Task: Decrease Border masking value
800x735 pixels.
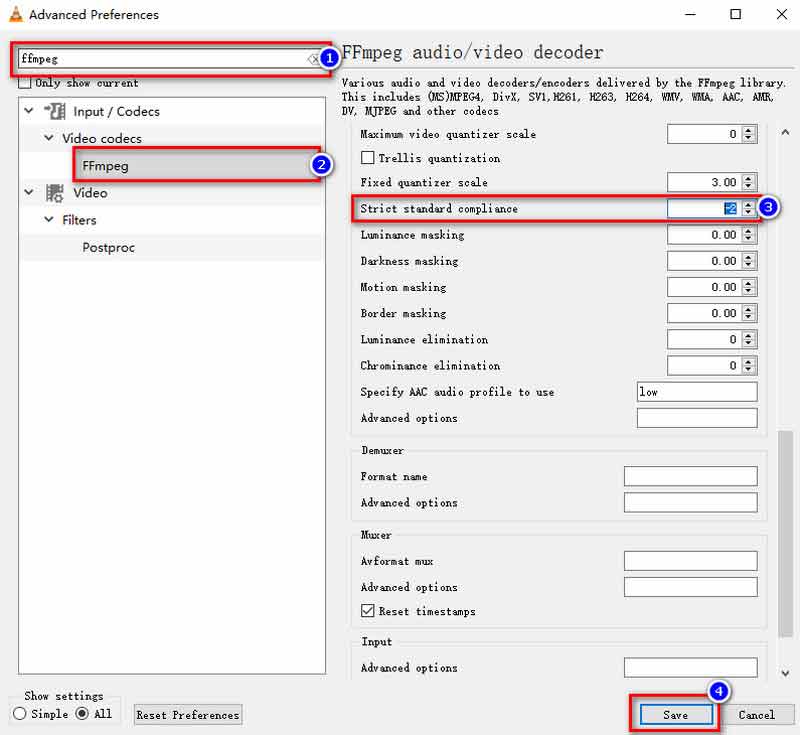Action: coord(748,317)
